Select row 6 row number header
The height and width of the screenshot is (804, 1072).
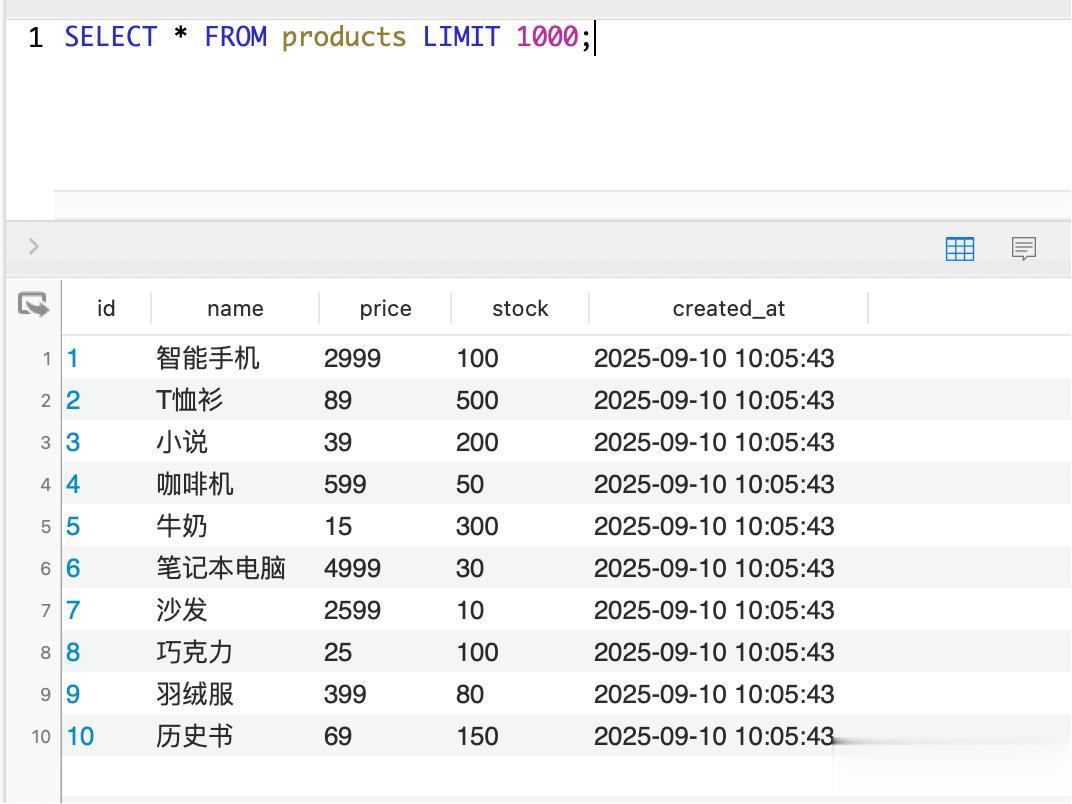click(46, 569)
